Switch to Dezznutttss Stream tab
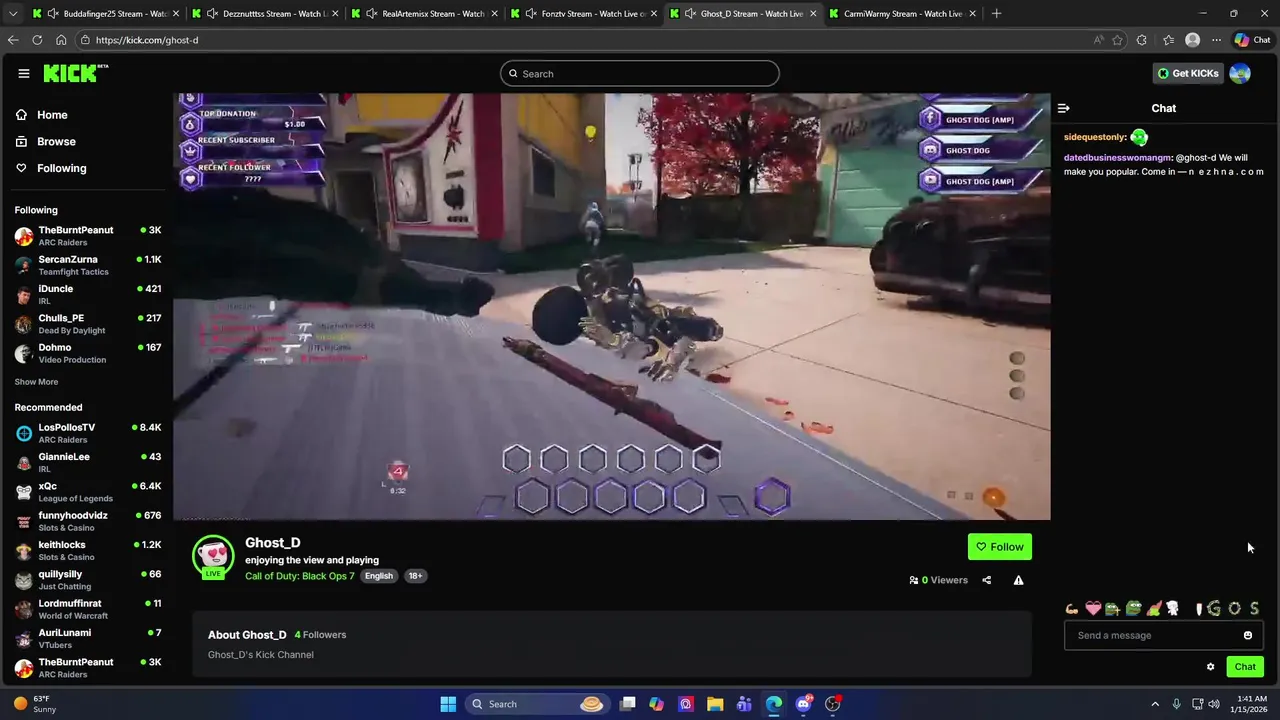Viewport: 1280px width, 720px height. pos(263,14)
